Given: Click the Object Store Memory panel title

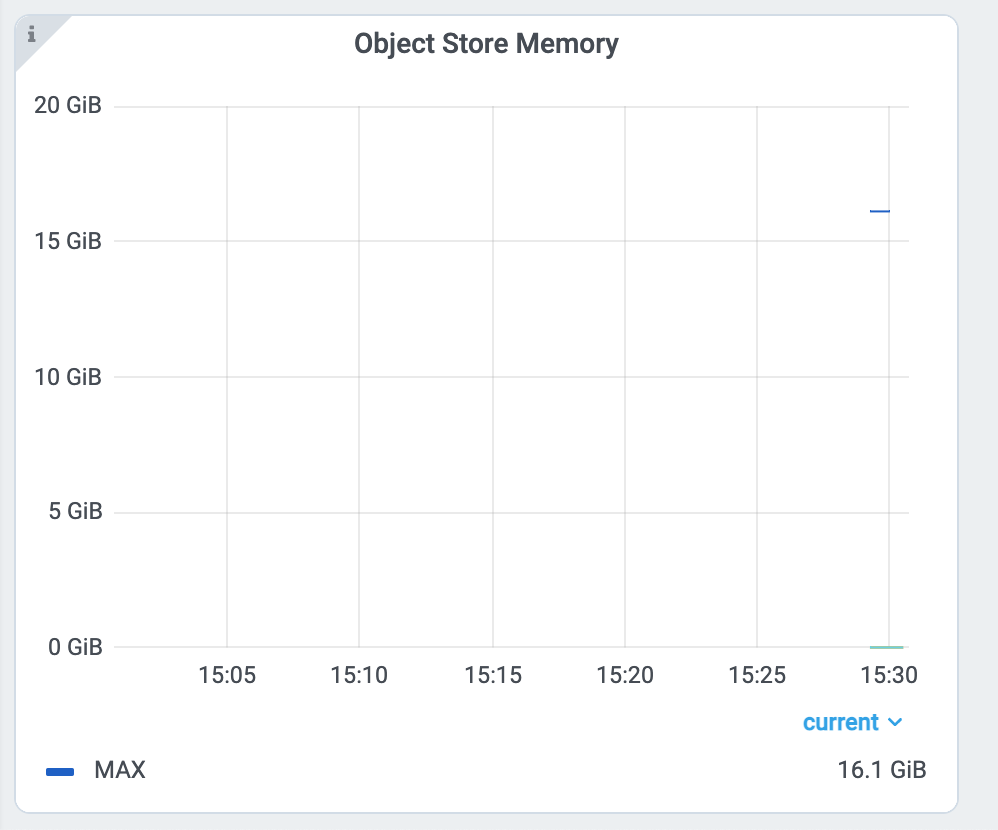Looking at the screenshot, I should point(485,43).
